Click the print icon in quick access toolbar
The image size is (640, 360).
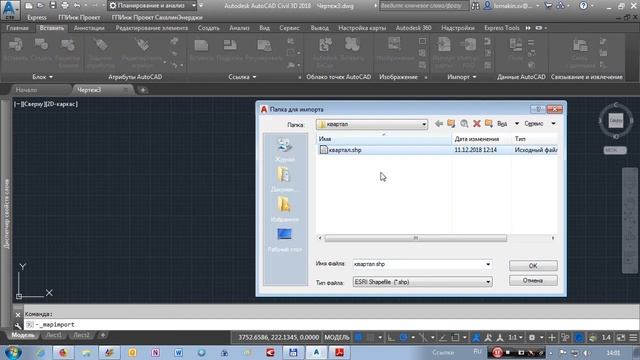pyautogui.click(x=65, y=5)
